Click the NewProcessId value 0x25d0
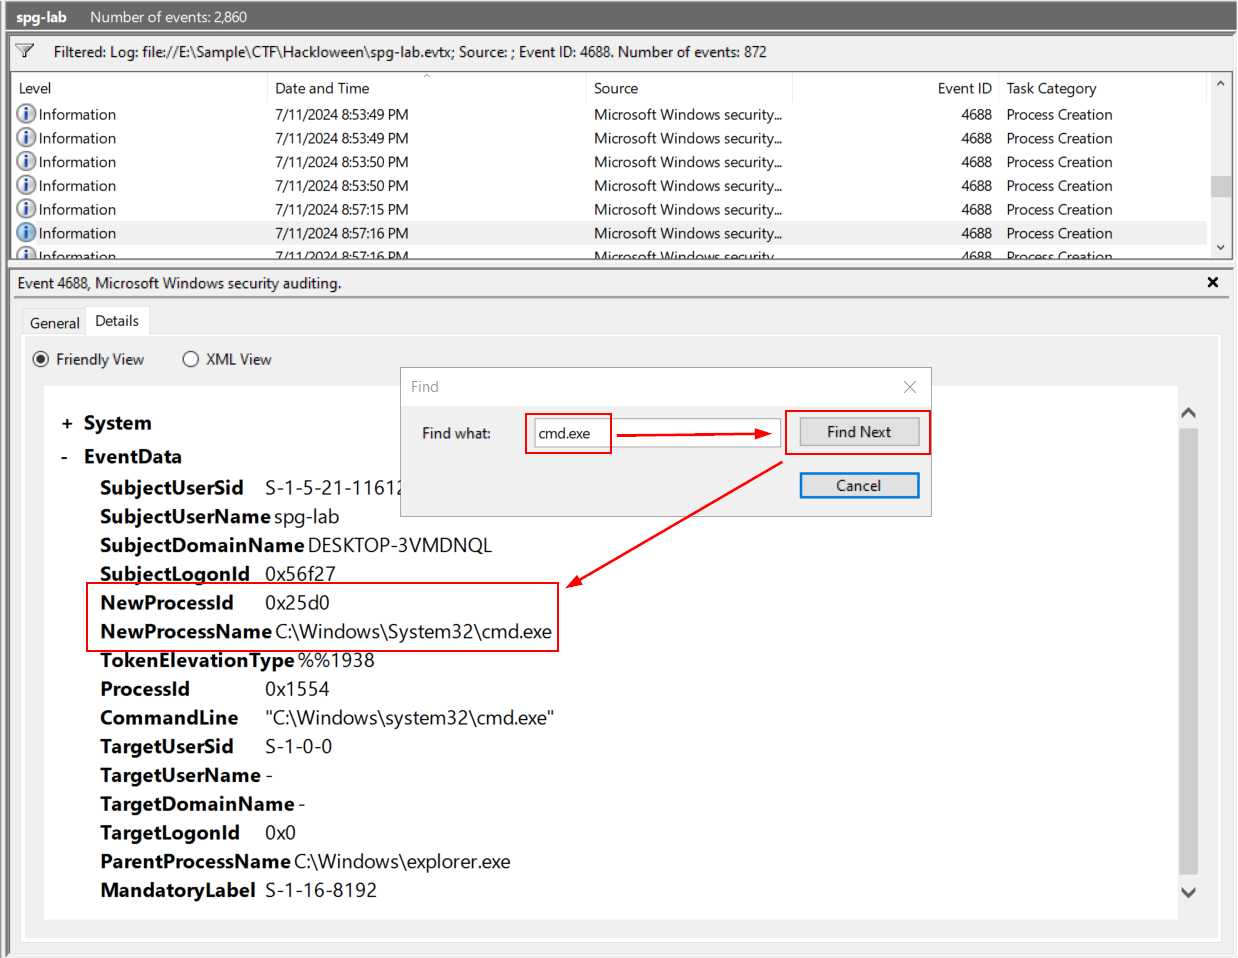This screenshot has height=958, width=1238. [297, 603]
